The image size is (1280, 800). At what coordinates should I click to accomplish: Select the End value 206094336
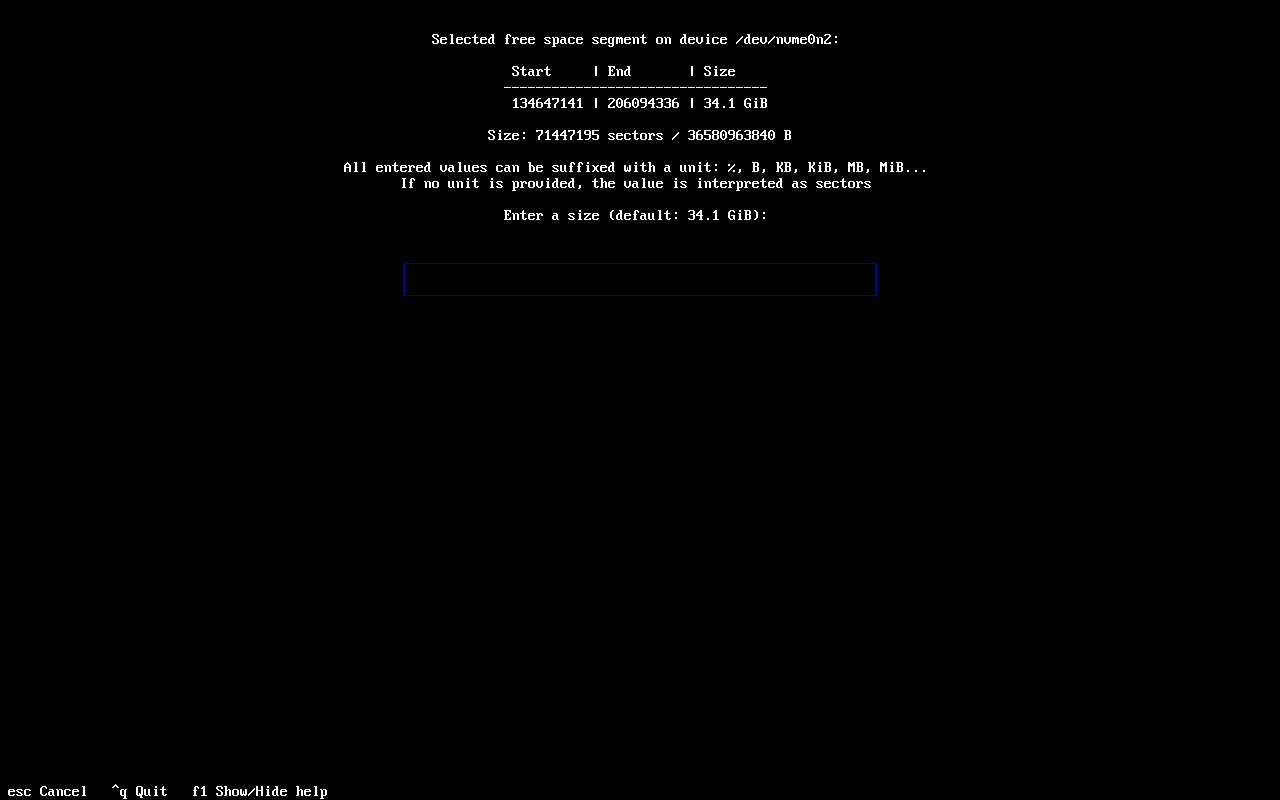(643, 103)
